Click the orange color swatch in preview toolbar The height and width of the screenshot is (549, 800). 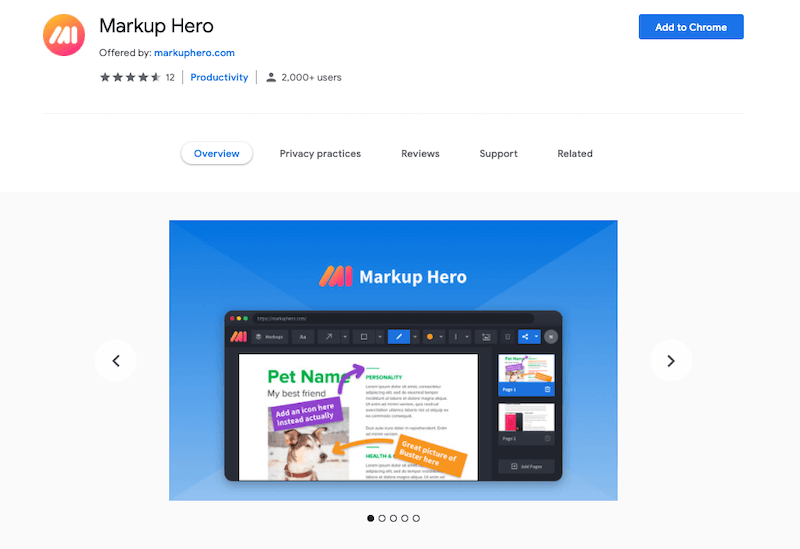[430, 337]
